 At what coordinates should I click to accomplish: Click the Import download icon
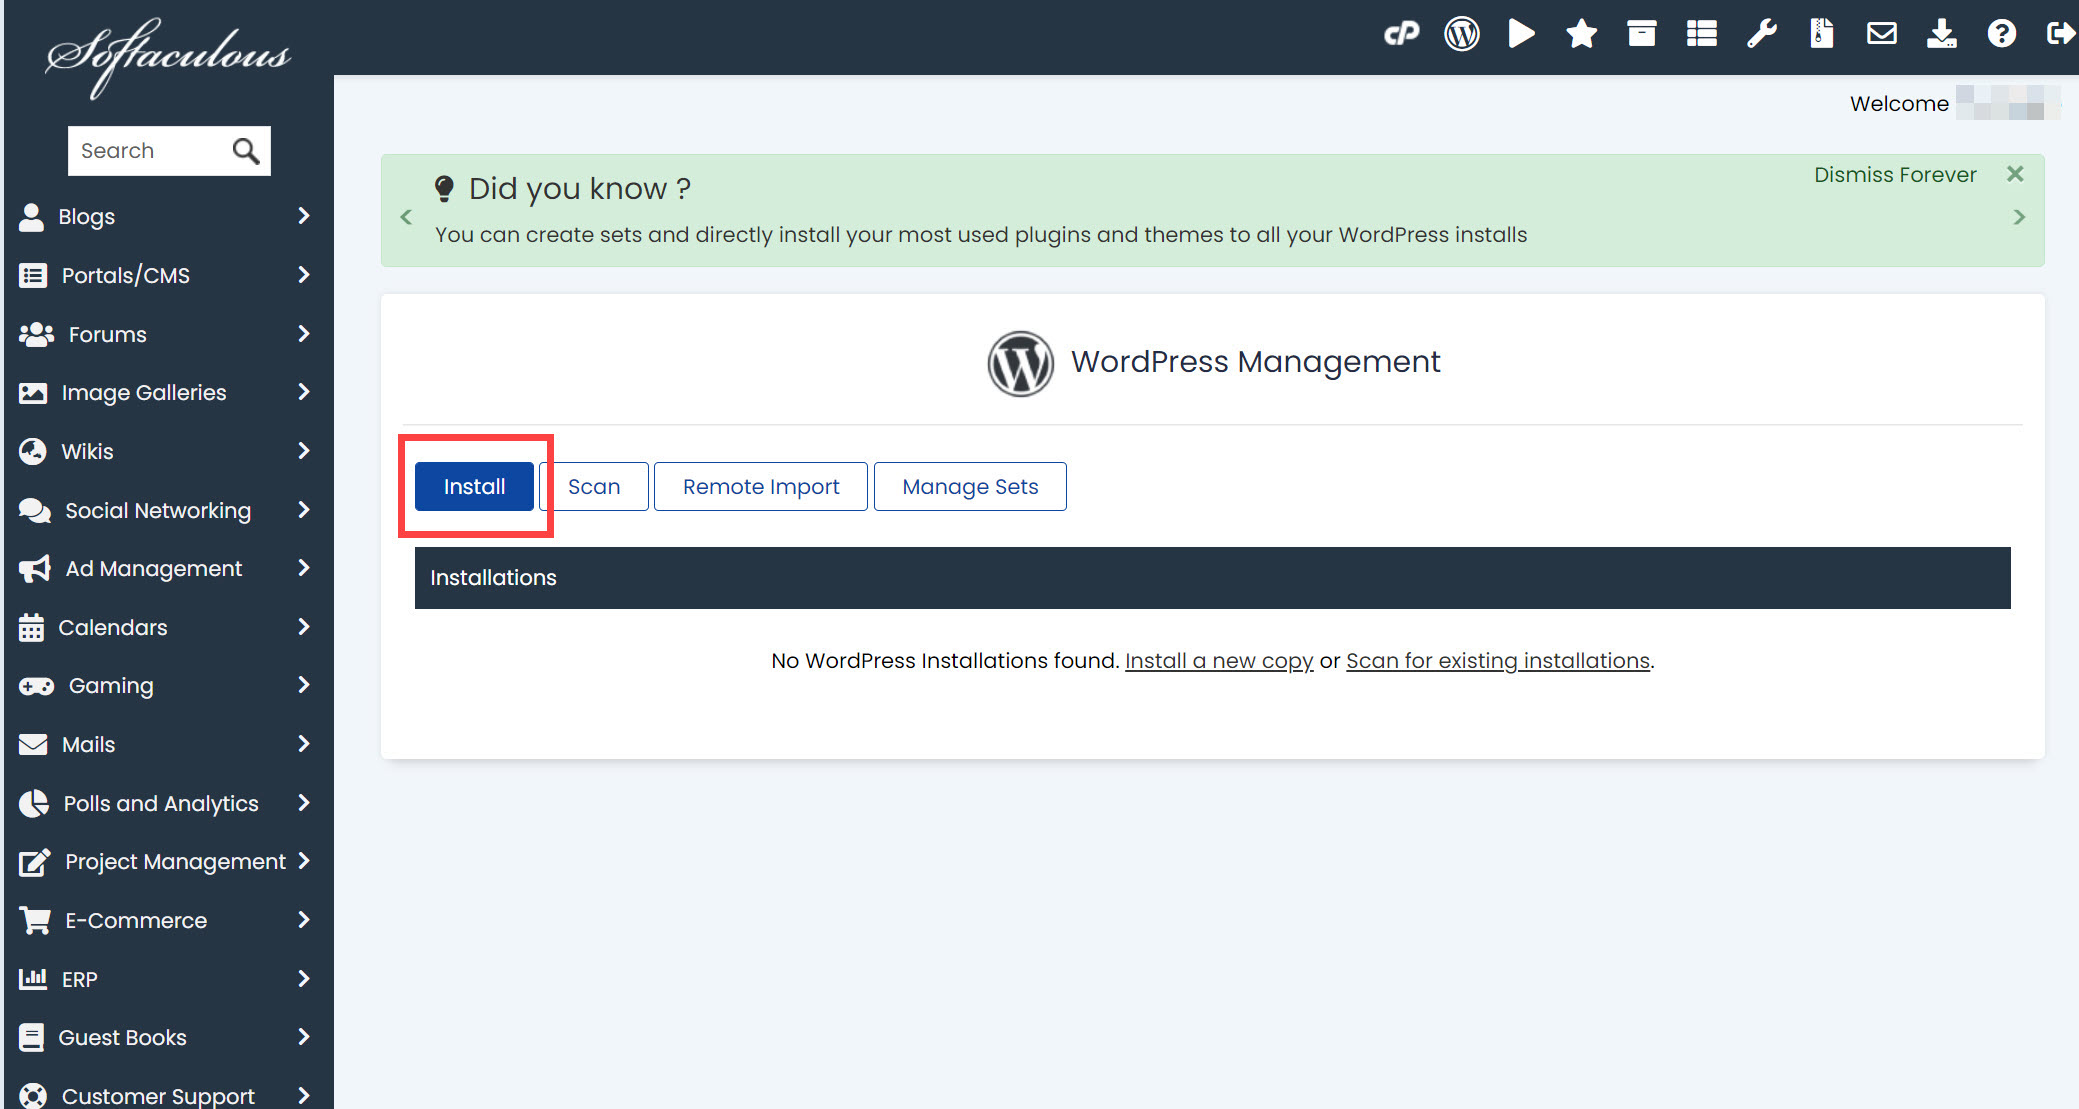1941,33
